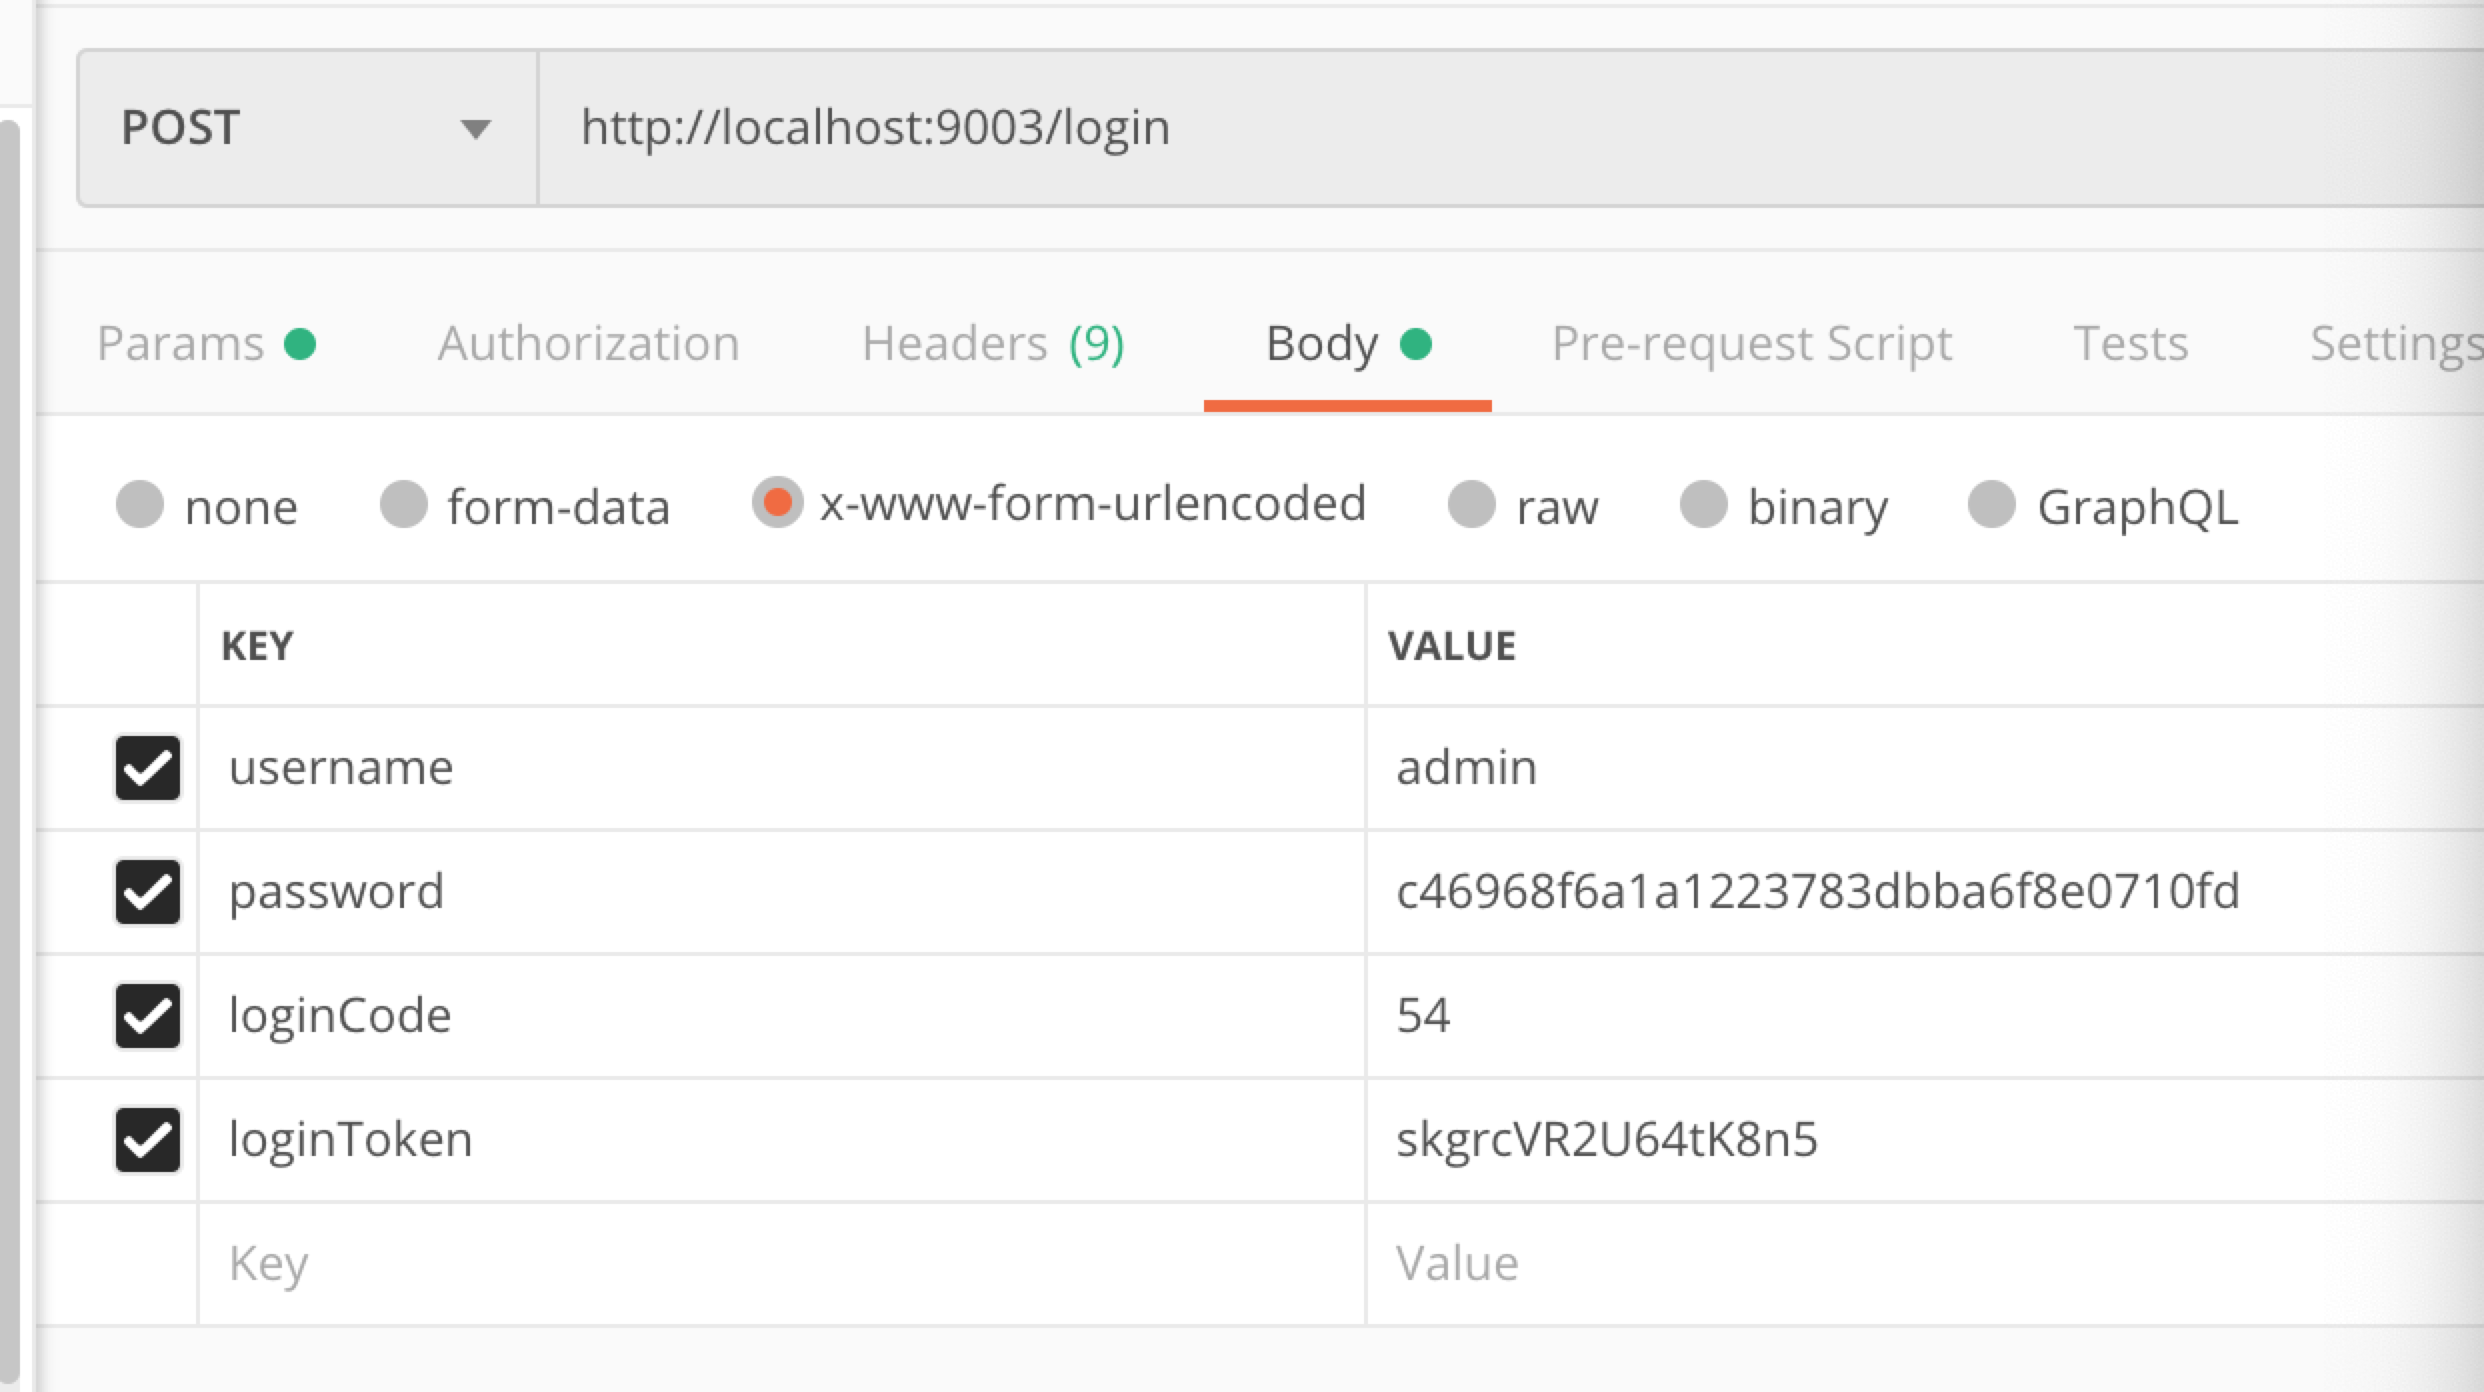Uncheck the username row checkbox
2484x1392 pixels.
pyautogui.click(x=147, y=768)
